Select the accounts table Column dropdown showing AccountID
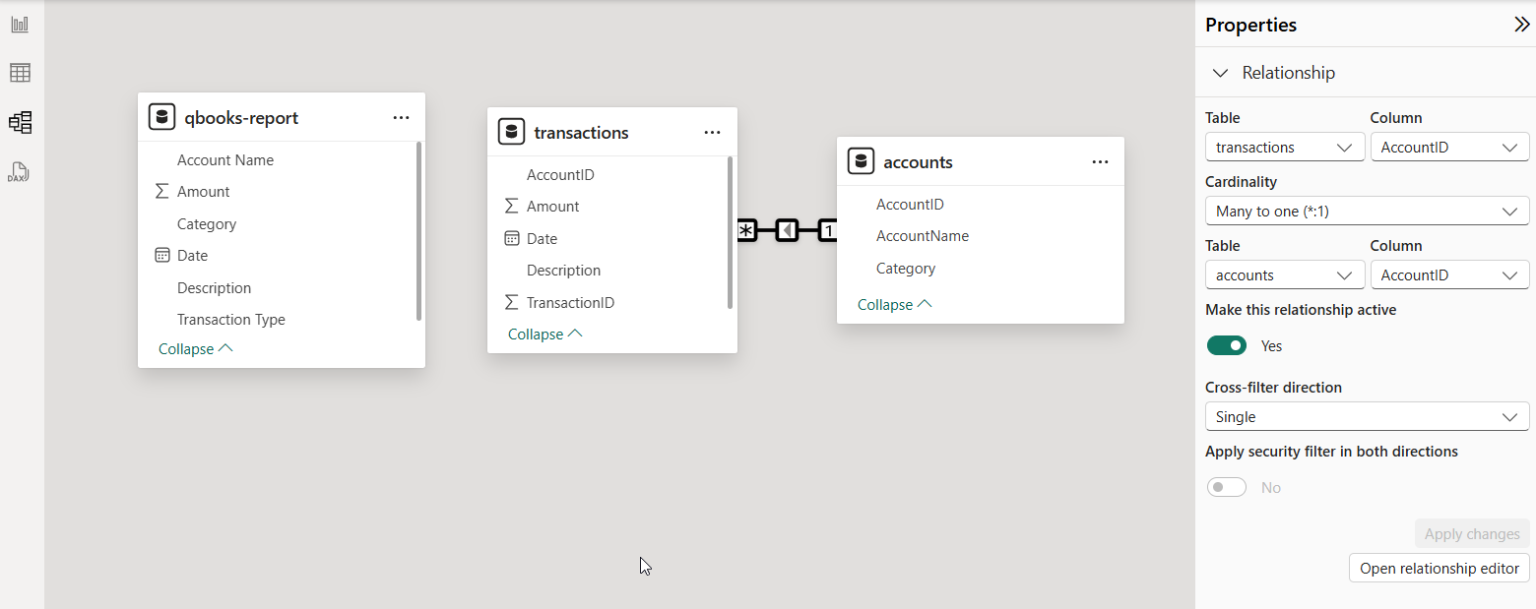The width and height of the screenshot is (1536, 609). 1449,274
